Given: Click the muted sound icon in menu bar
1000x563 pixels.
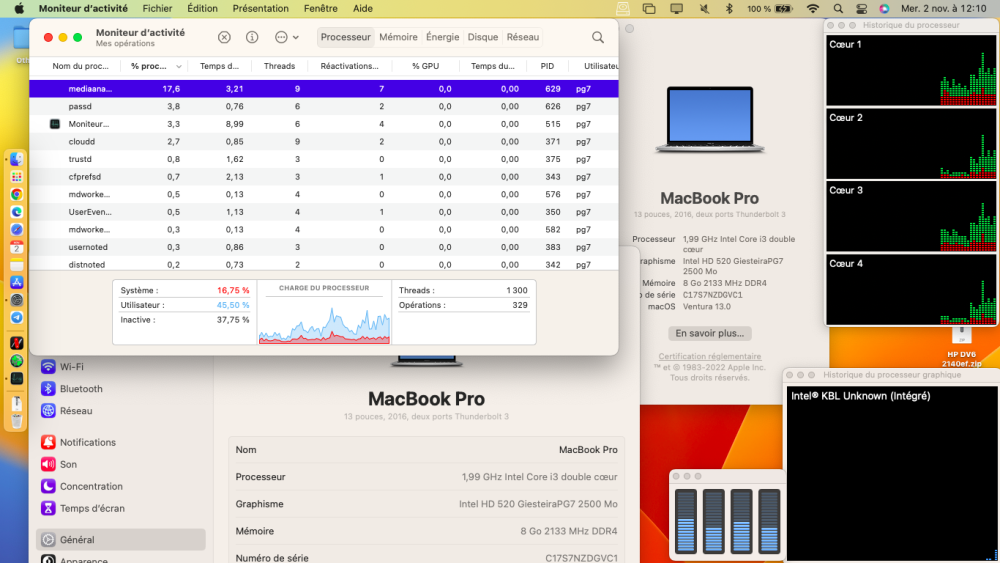Looking at the screenshot, I should [x=704, y=8].
